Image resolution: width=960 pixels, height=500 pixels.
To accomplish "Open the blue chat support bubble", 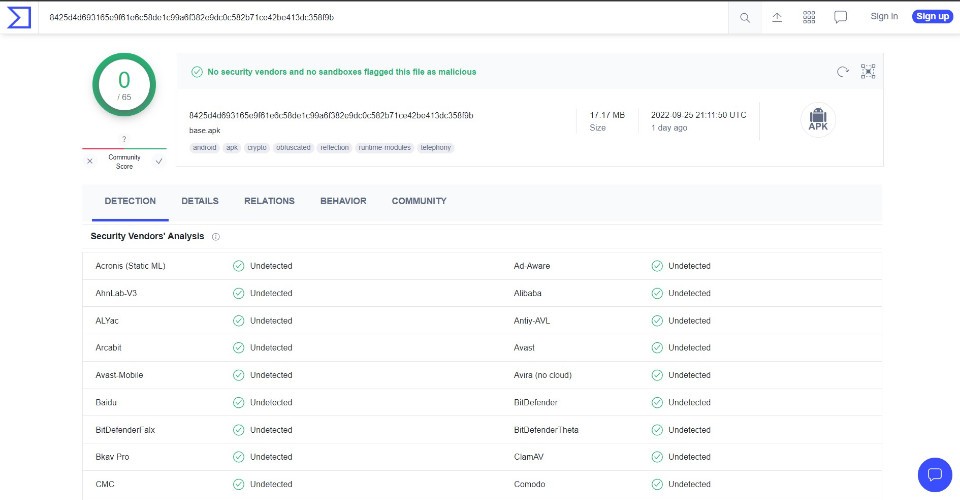I will coord(935,474).
